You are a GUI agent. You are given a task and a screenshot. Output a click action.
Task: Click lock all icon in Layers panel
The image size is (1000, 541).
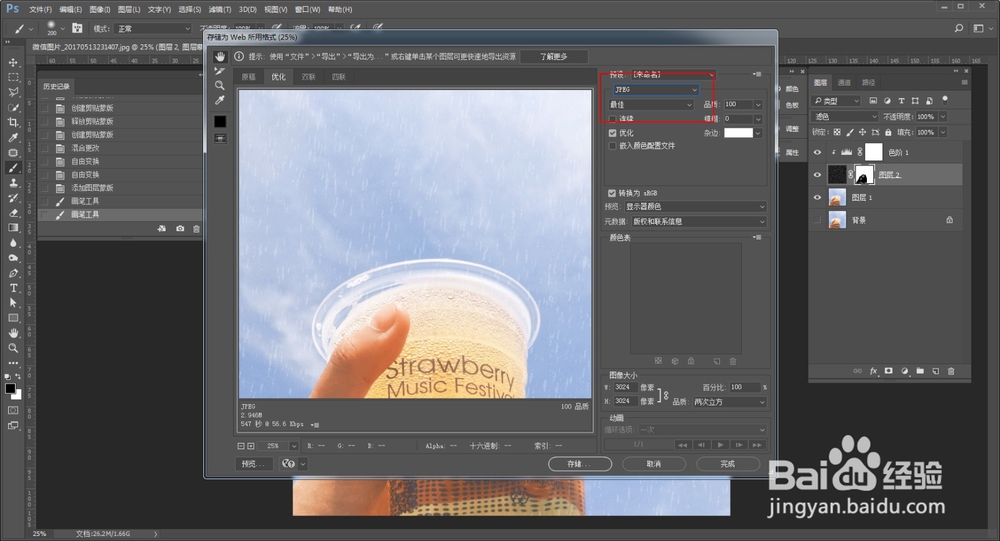(x=888, y=132)
